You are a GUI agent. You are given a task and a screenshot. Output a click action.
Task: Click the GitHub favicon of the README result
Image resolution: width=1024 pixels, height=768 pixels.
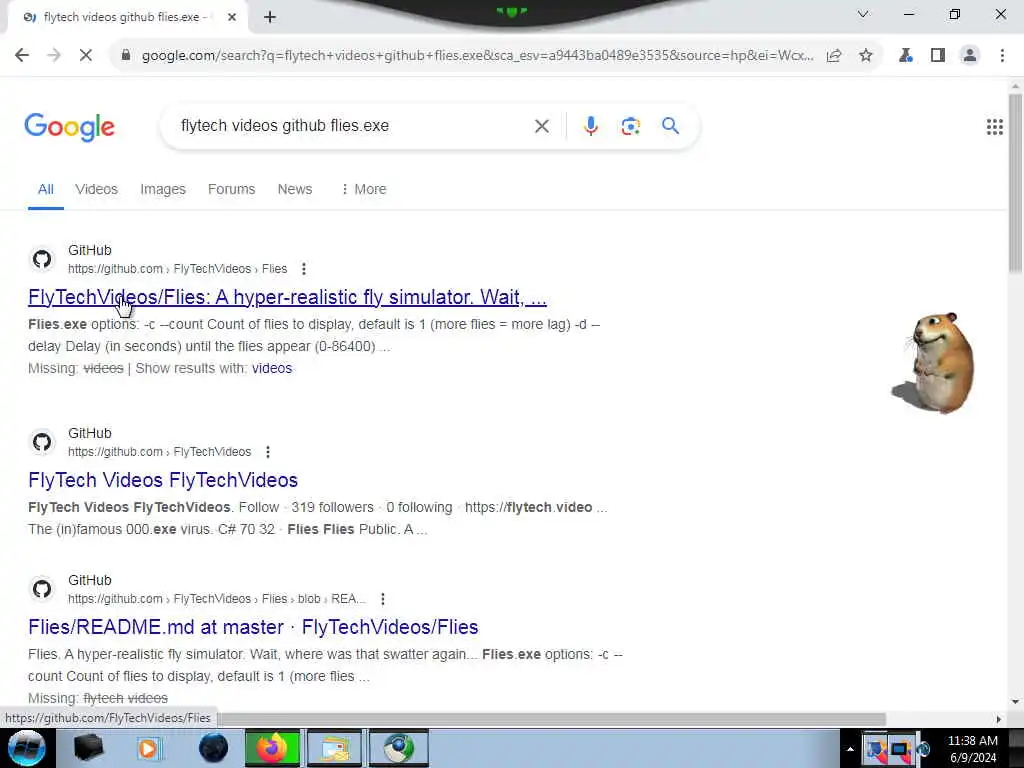(x=42, y=589)
